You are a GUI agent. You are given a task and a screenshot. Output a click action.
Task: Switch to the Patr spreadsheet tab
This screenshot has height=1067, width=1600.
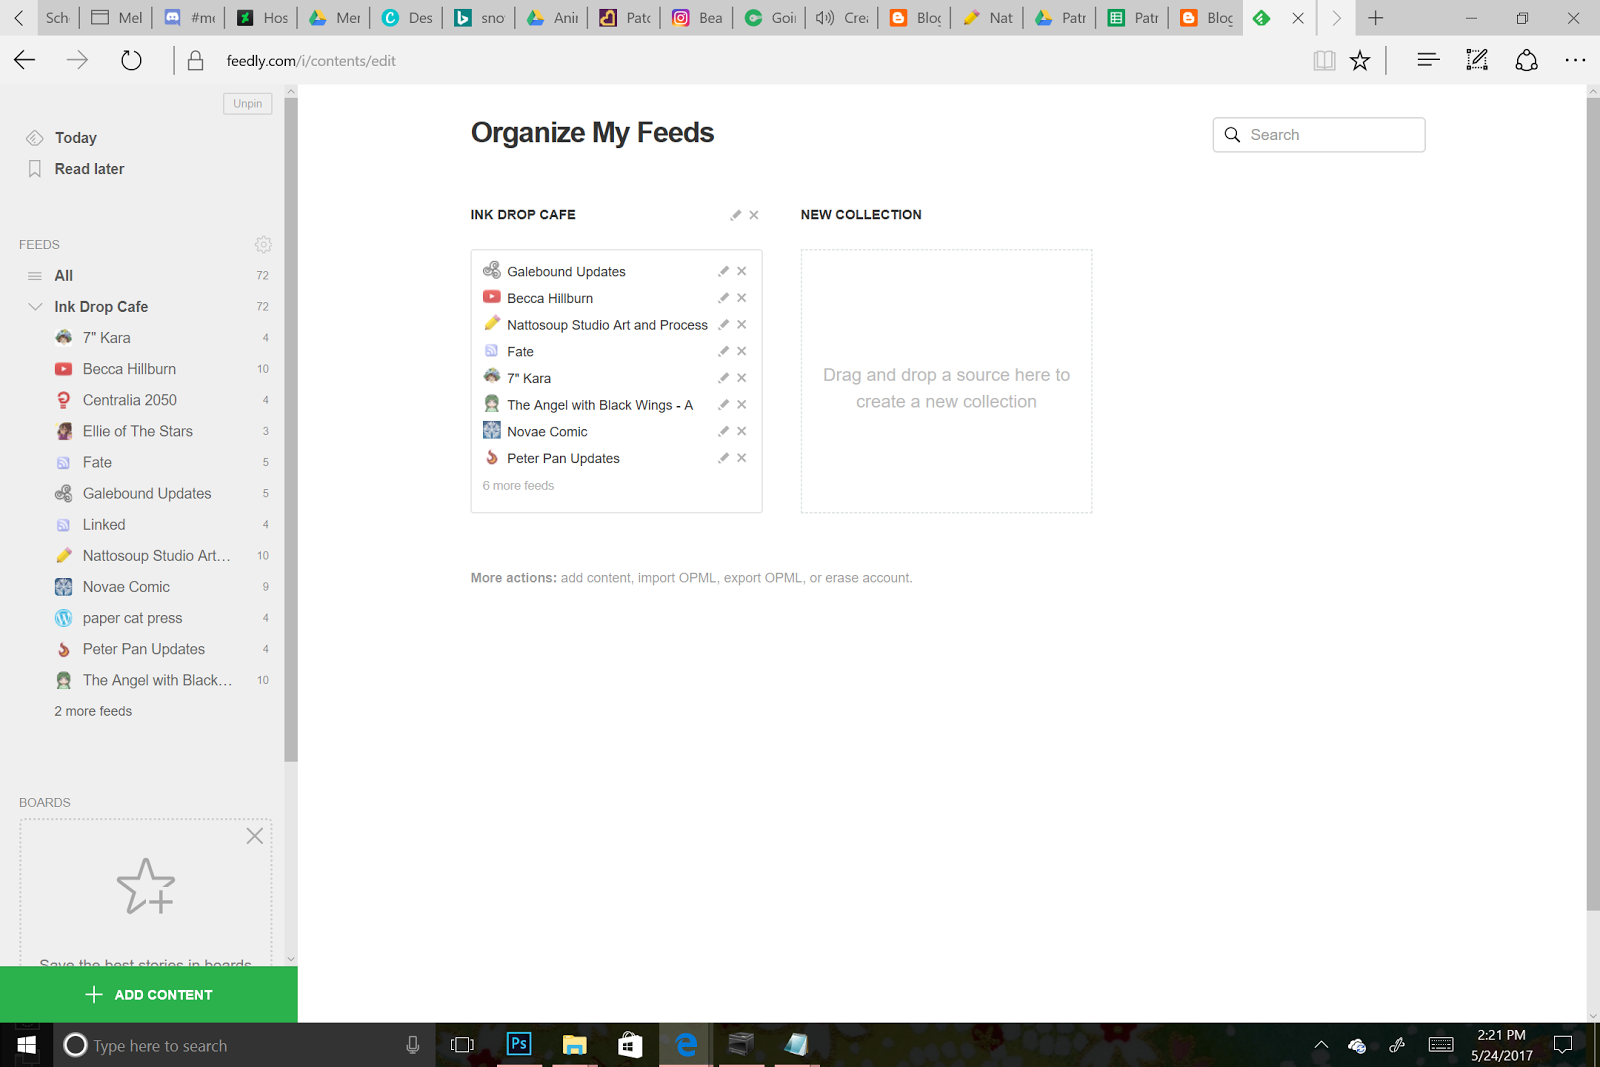[1134, 18]
